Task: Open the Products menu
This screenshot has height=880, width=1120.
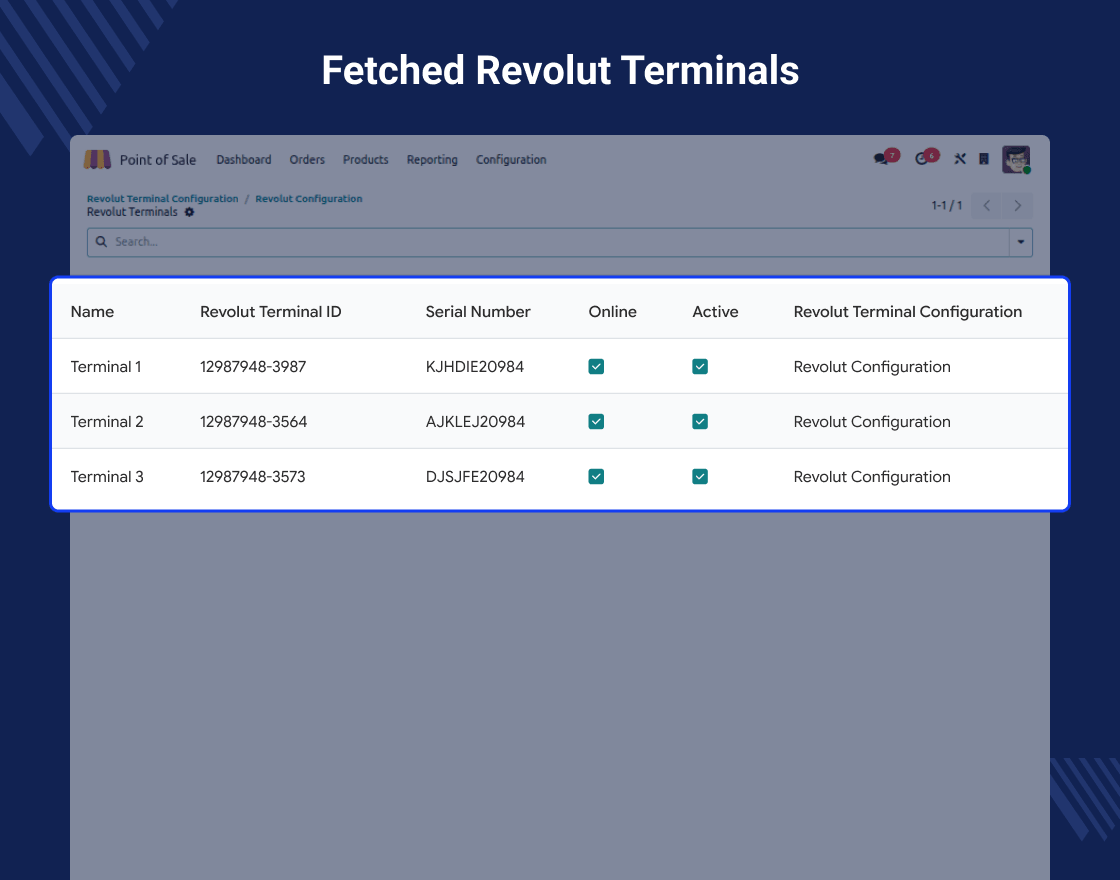Action: click(x=366, y=159)
